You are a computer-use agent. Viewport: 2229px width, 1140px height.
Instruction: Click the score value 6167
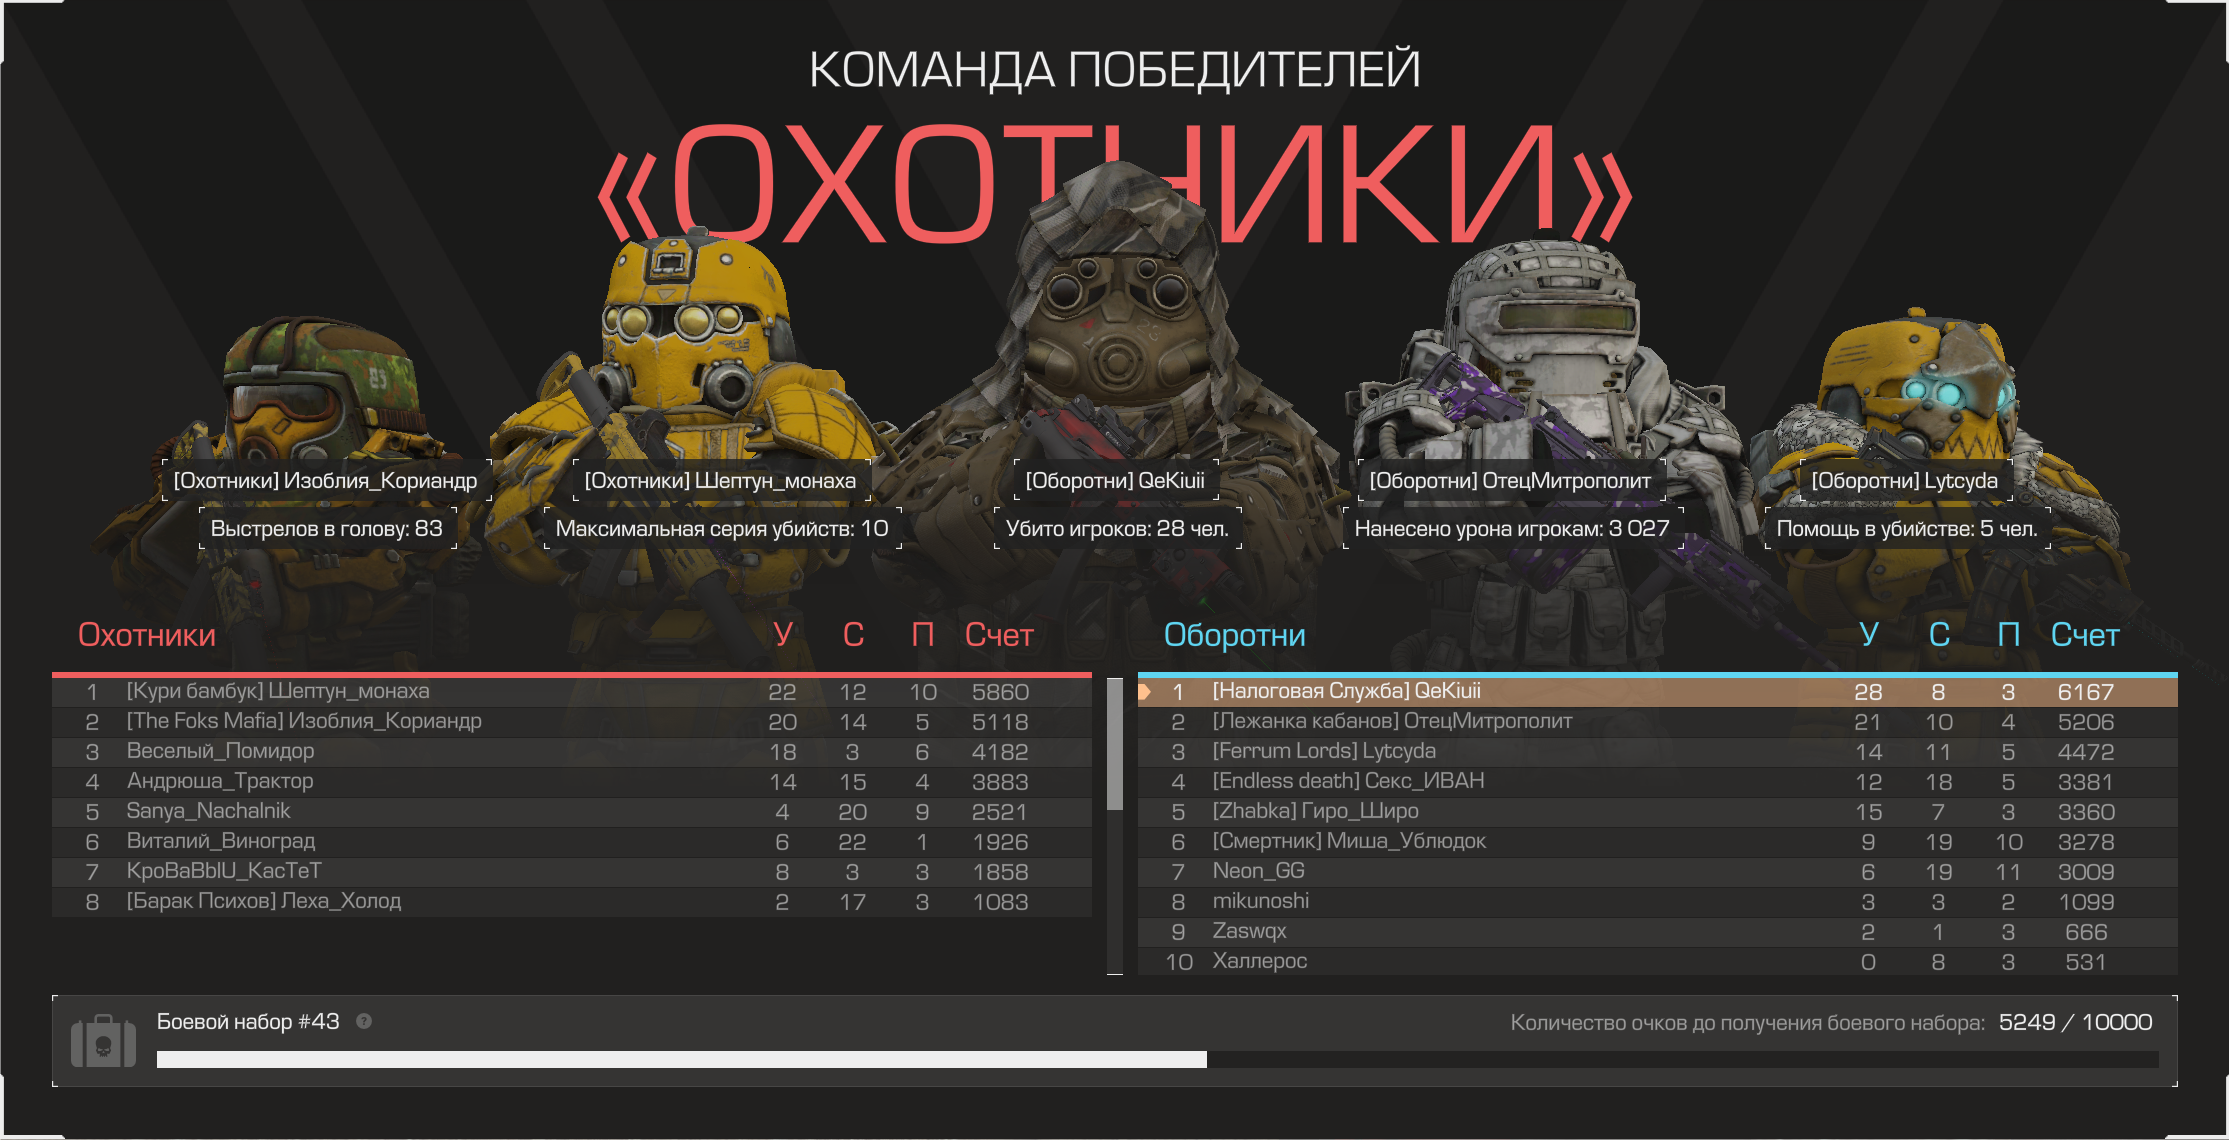pyautogui.click(x=2086, y=692)
